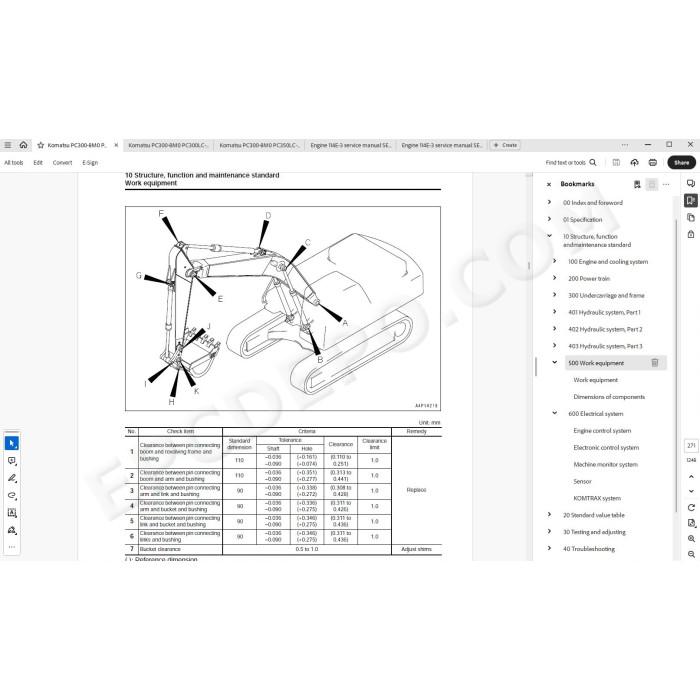Open the All tools menu
This screenshot has width=700, height=700.
pos(13,162)
